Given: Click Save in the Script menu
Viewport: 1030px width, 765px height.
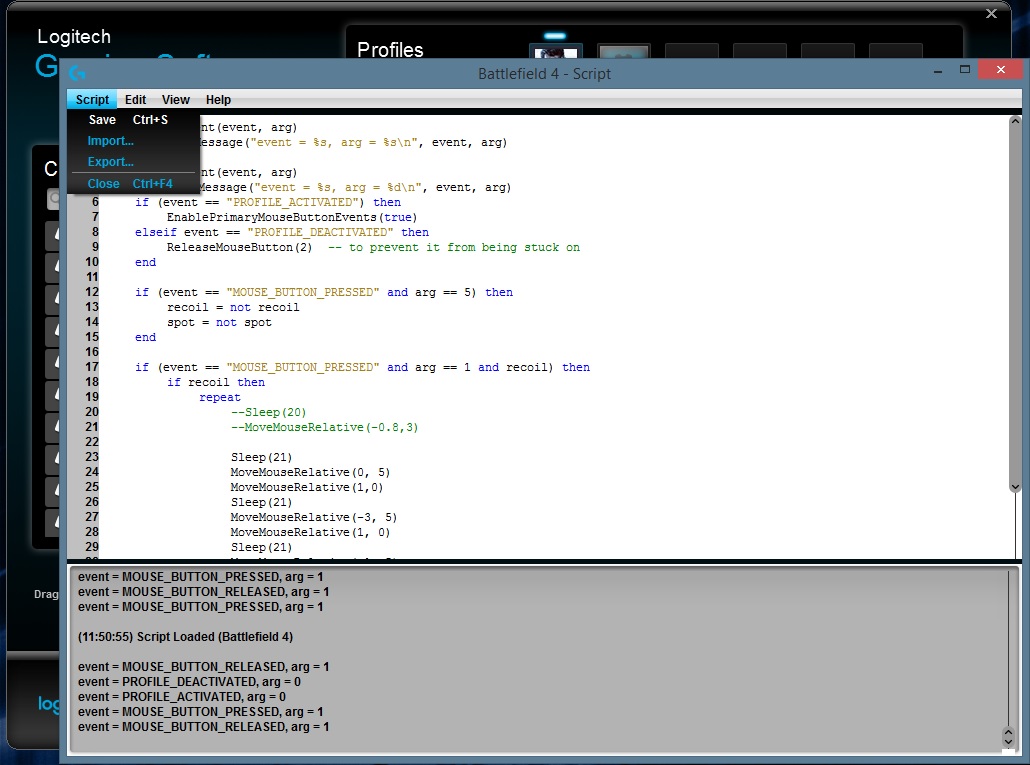Looking at the screenshot, I should (x=103, y=120).
